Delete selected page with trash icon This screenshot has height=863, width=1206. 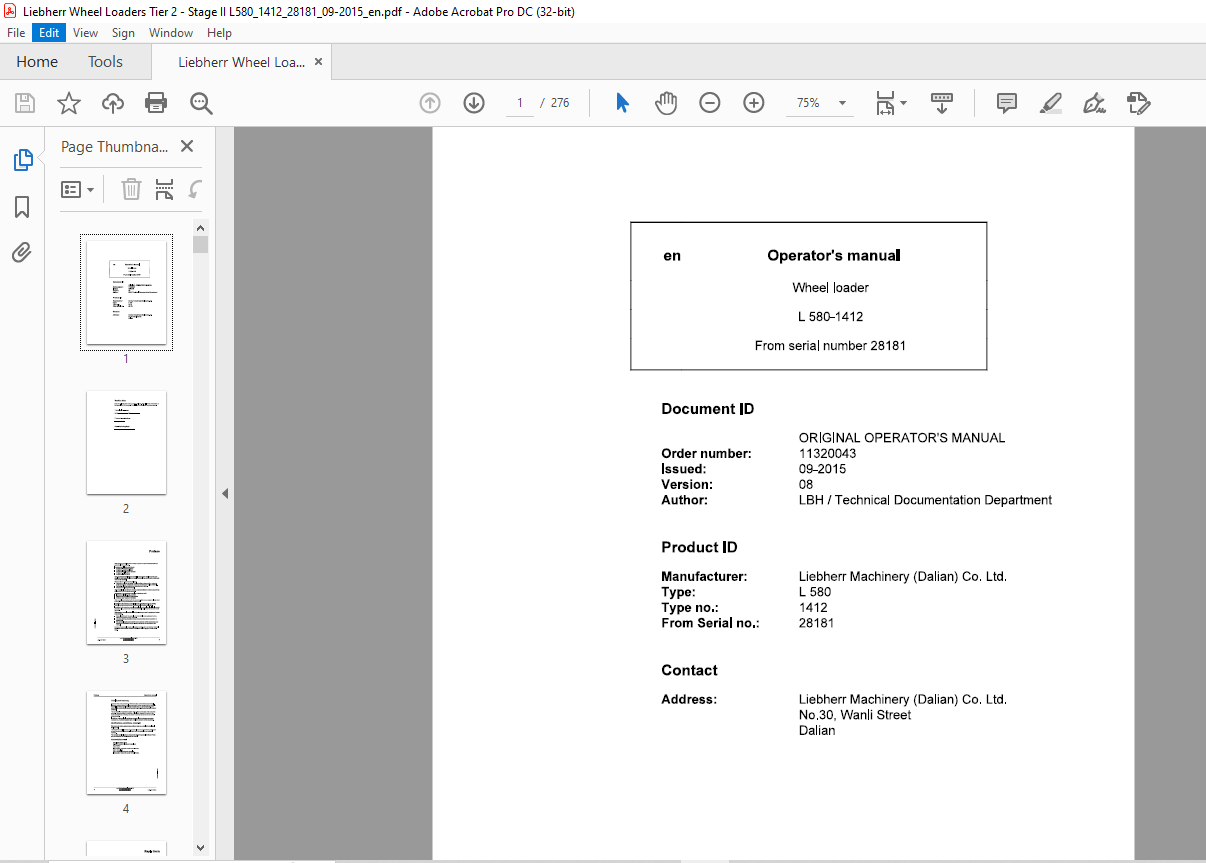click(x=131, y=189)
